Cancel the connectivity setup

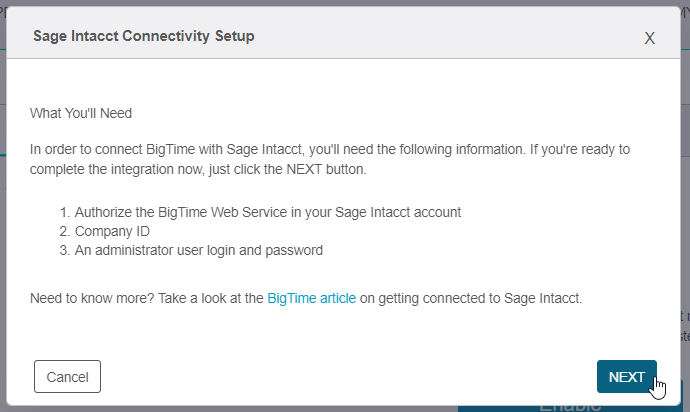click(x=67, y=377)
